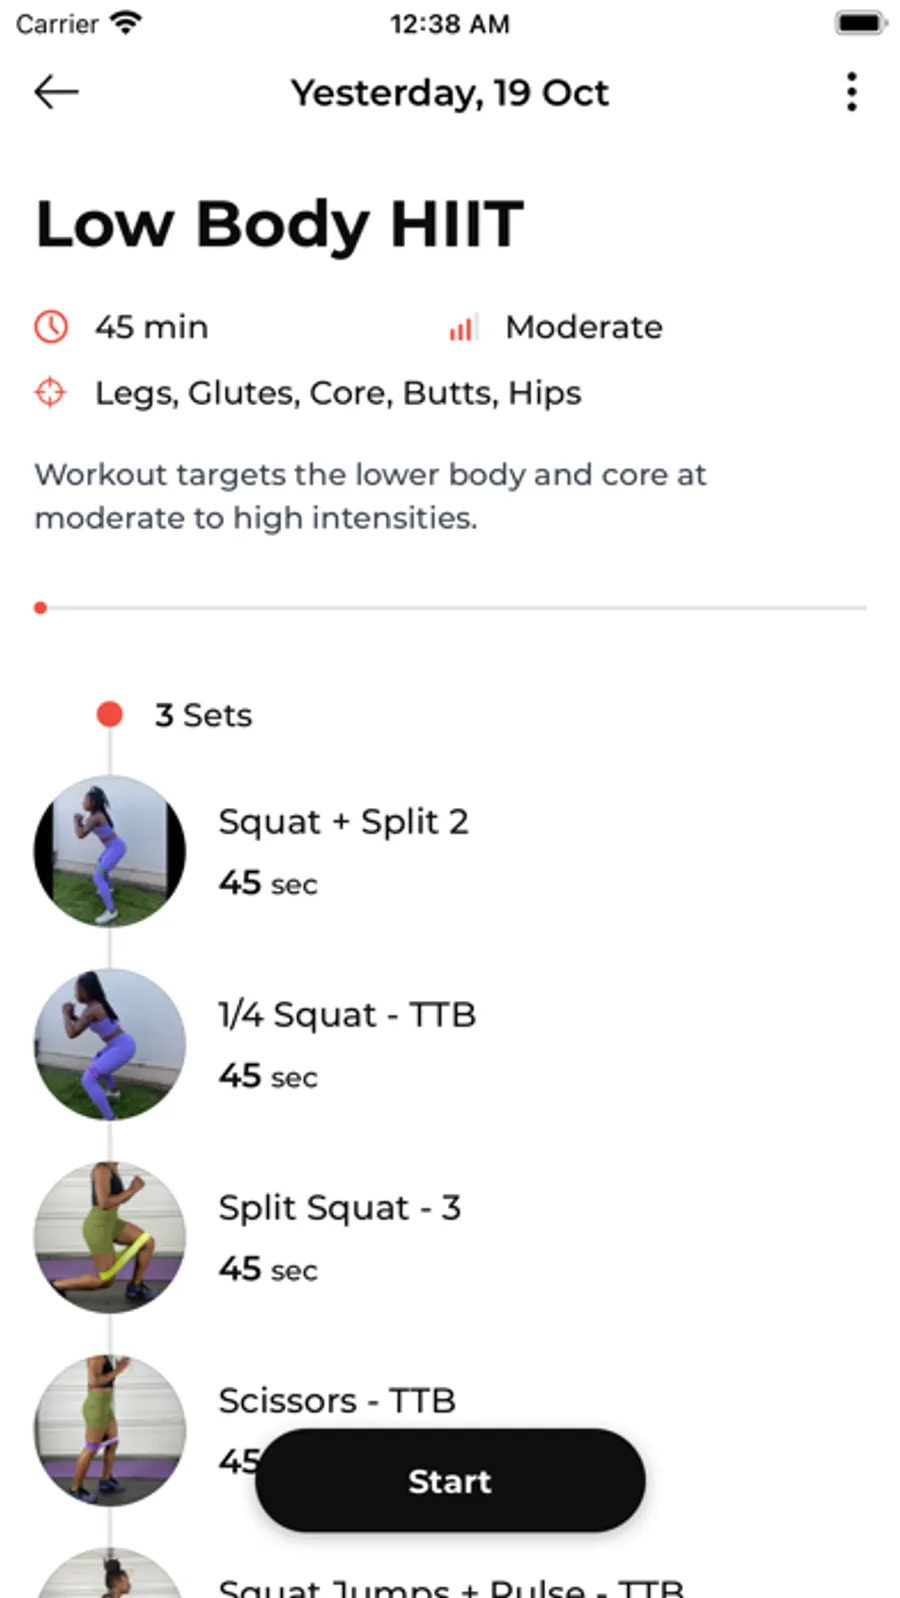900x1598 pixels.
Task: Click the red workout progress slider dot
Action: pyautogui.click(x=40, y=607)
